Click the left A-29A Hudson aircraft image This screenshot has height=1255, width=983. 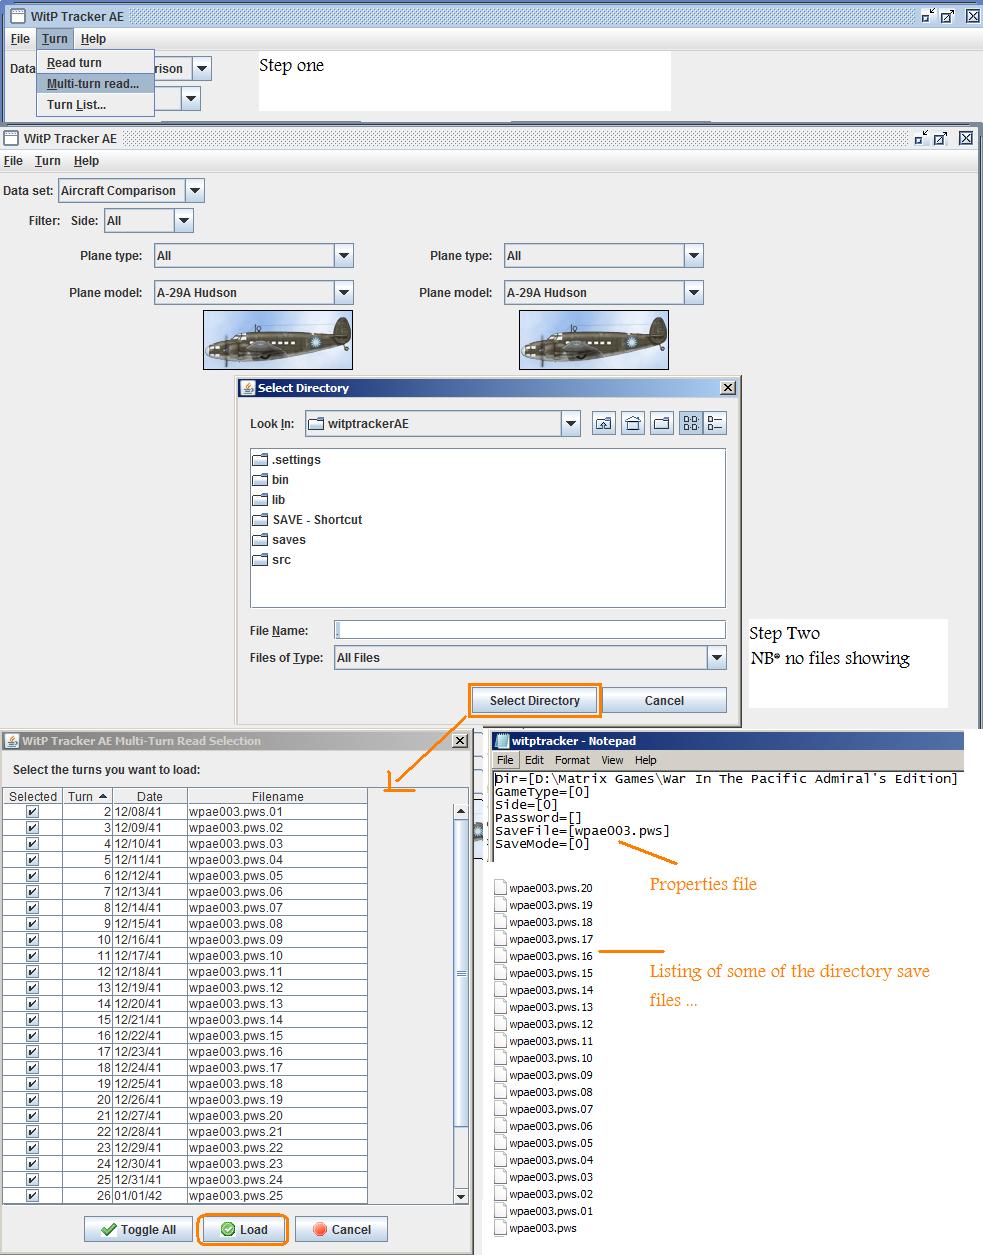[278, 339]
